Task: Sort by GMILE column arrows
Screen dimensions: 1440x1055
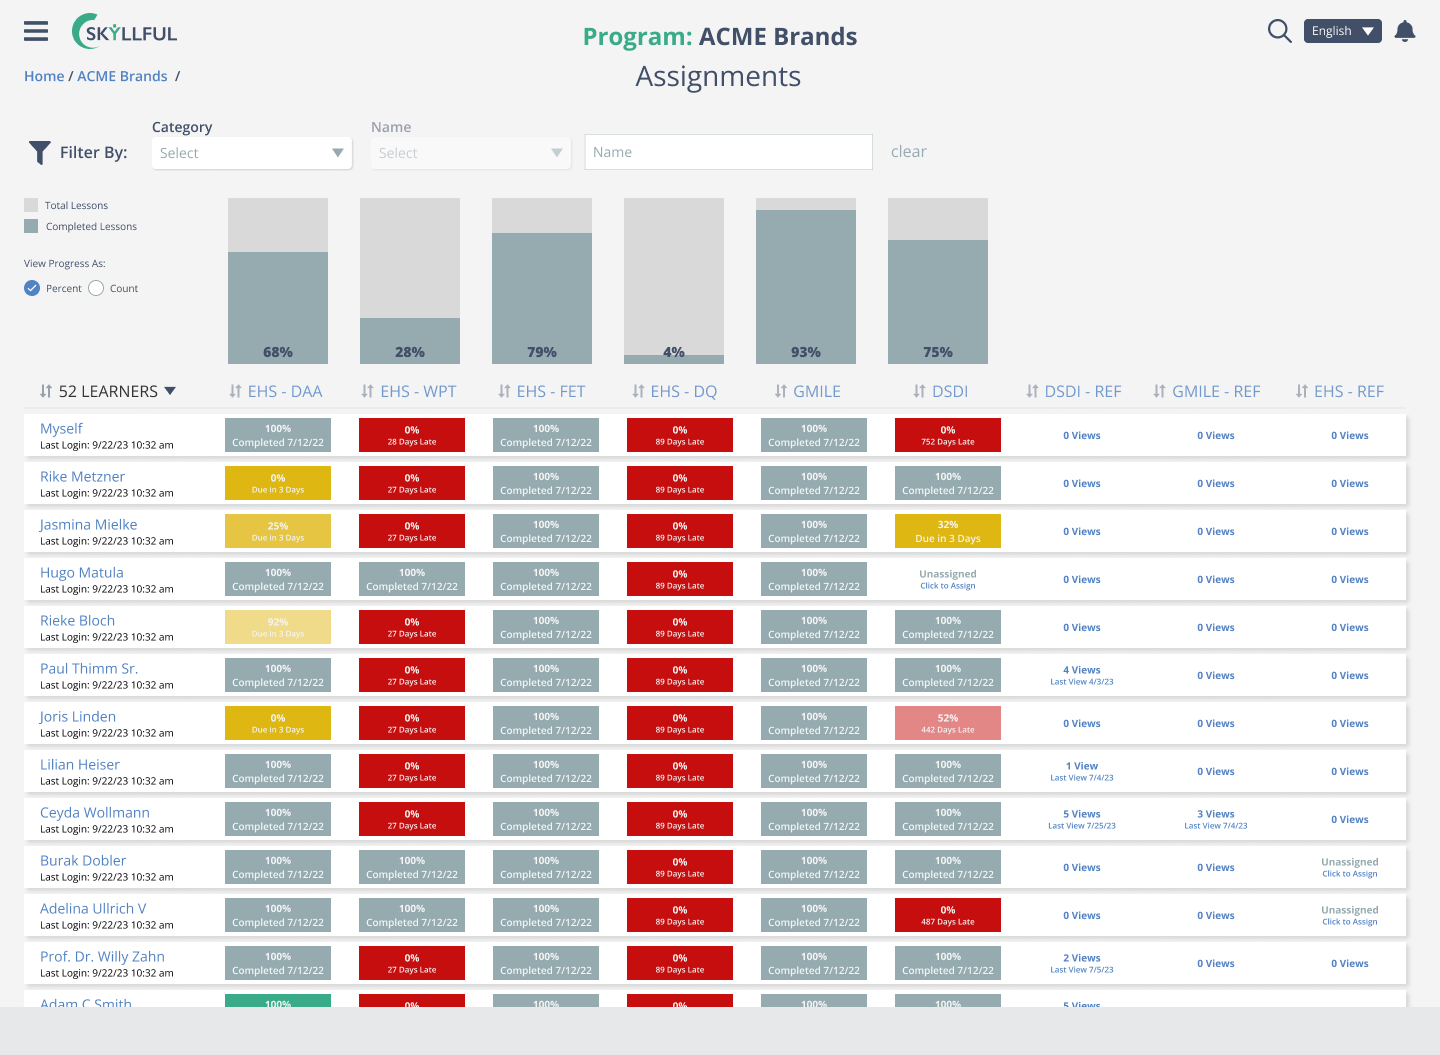Action: tap(781, 391)
